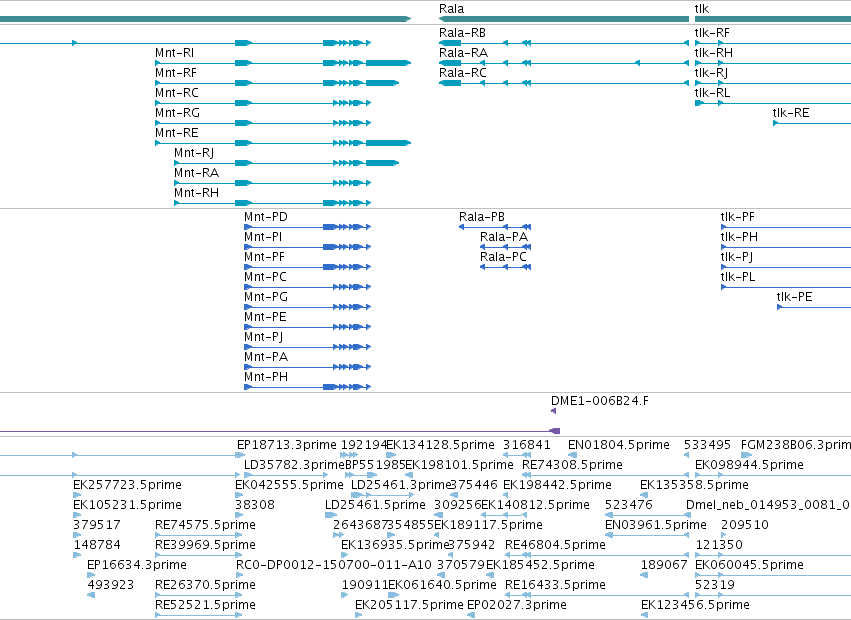The width and height of the screenshot is (851, 620).
Task: Select the Mnt-PG protein label
Action: tap(266, 297)
